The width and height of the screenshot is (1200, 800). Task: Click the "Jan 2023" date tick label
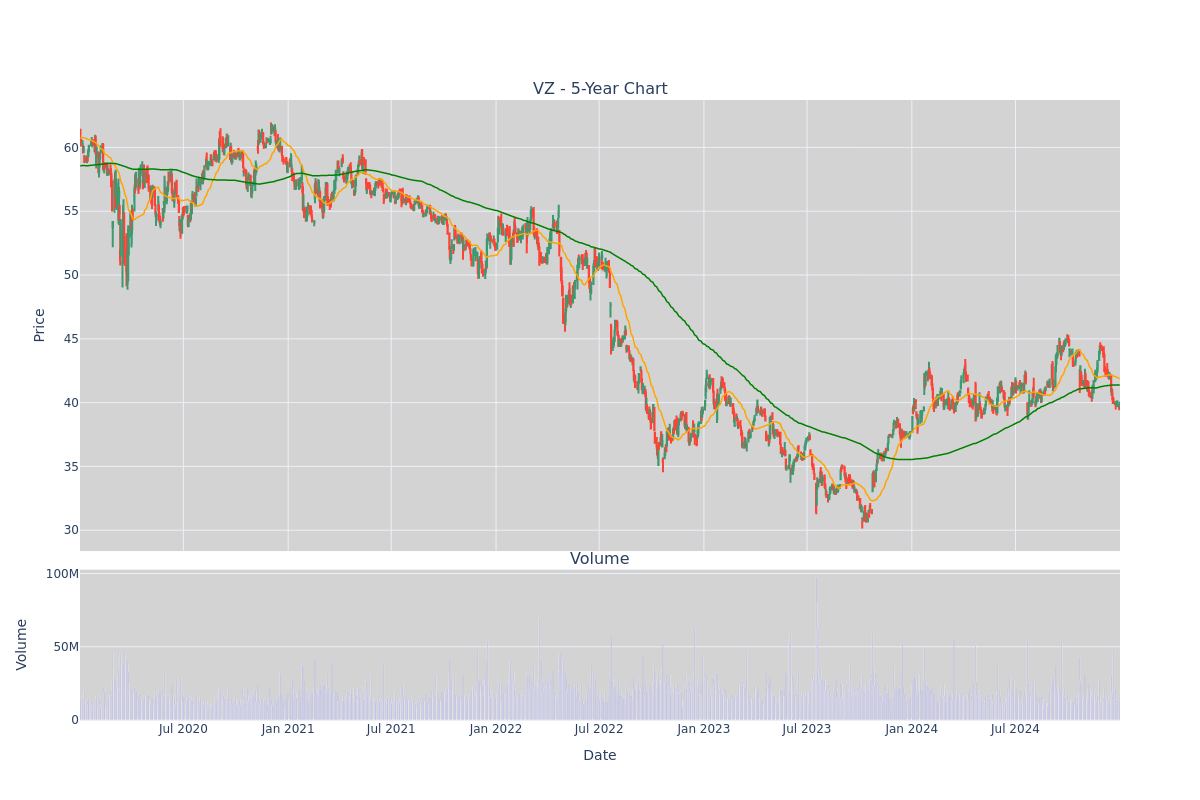(704, 729)
